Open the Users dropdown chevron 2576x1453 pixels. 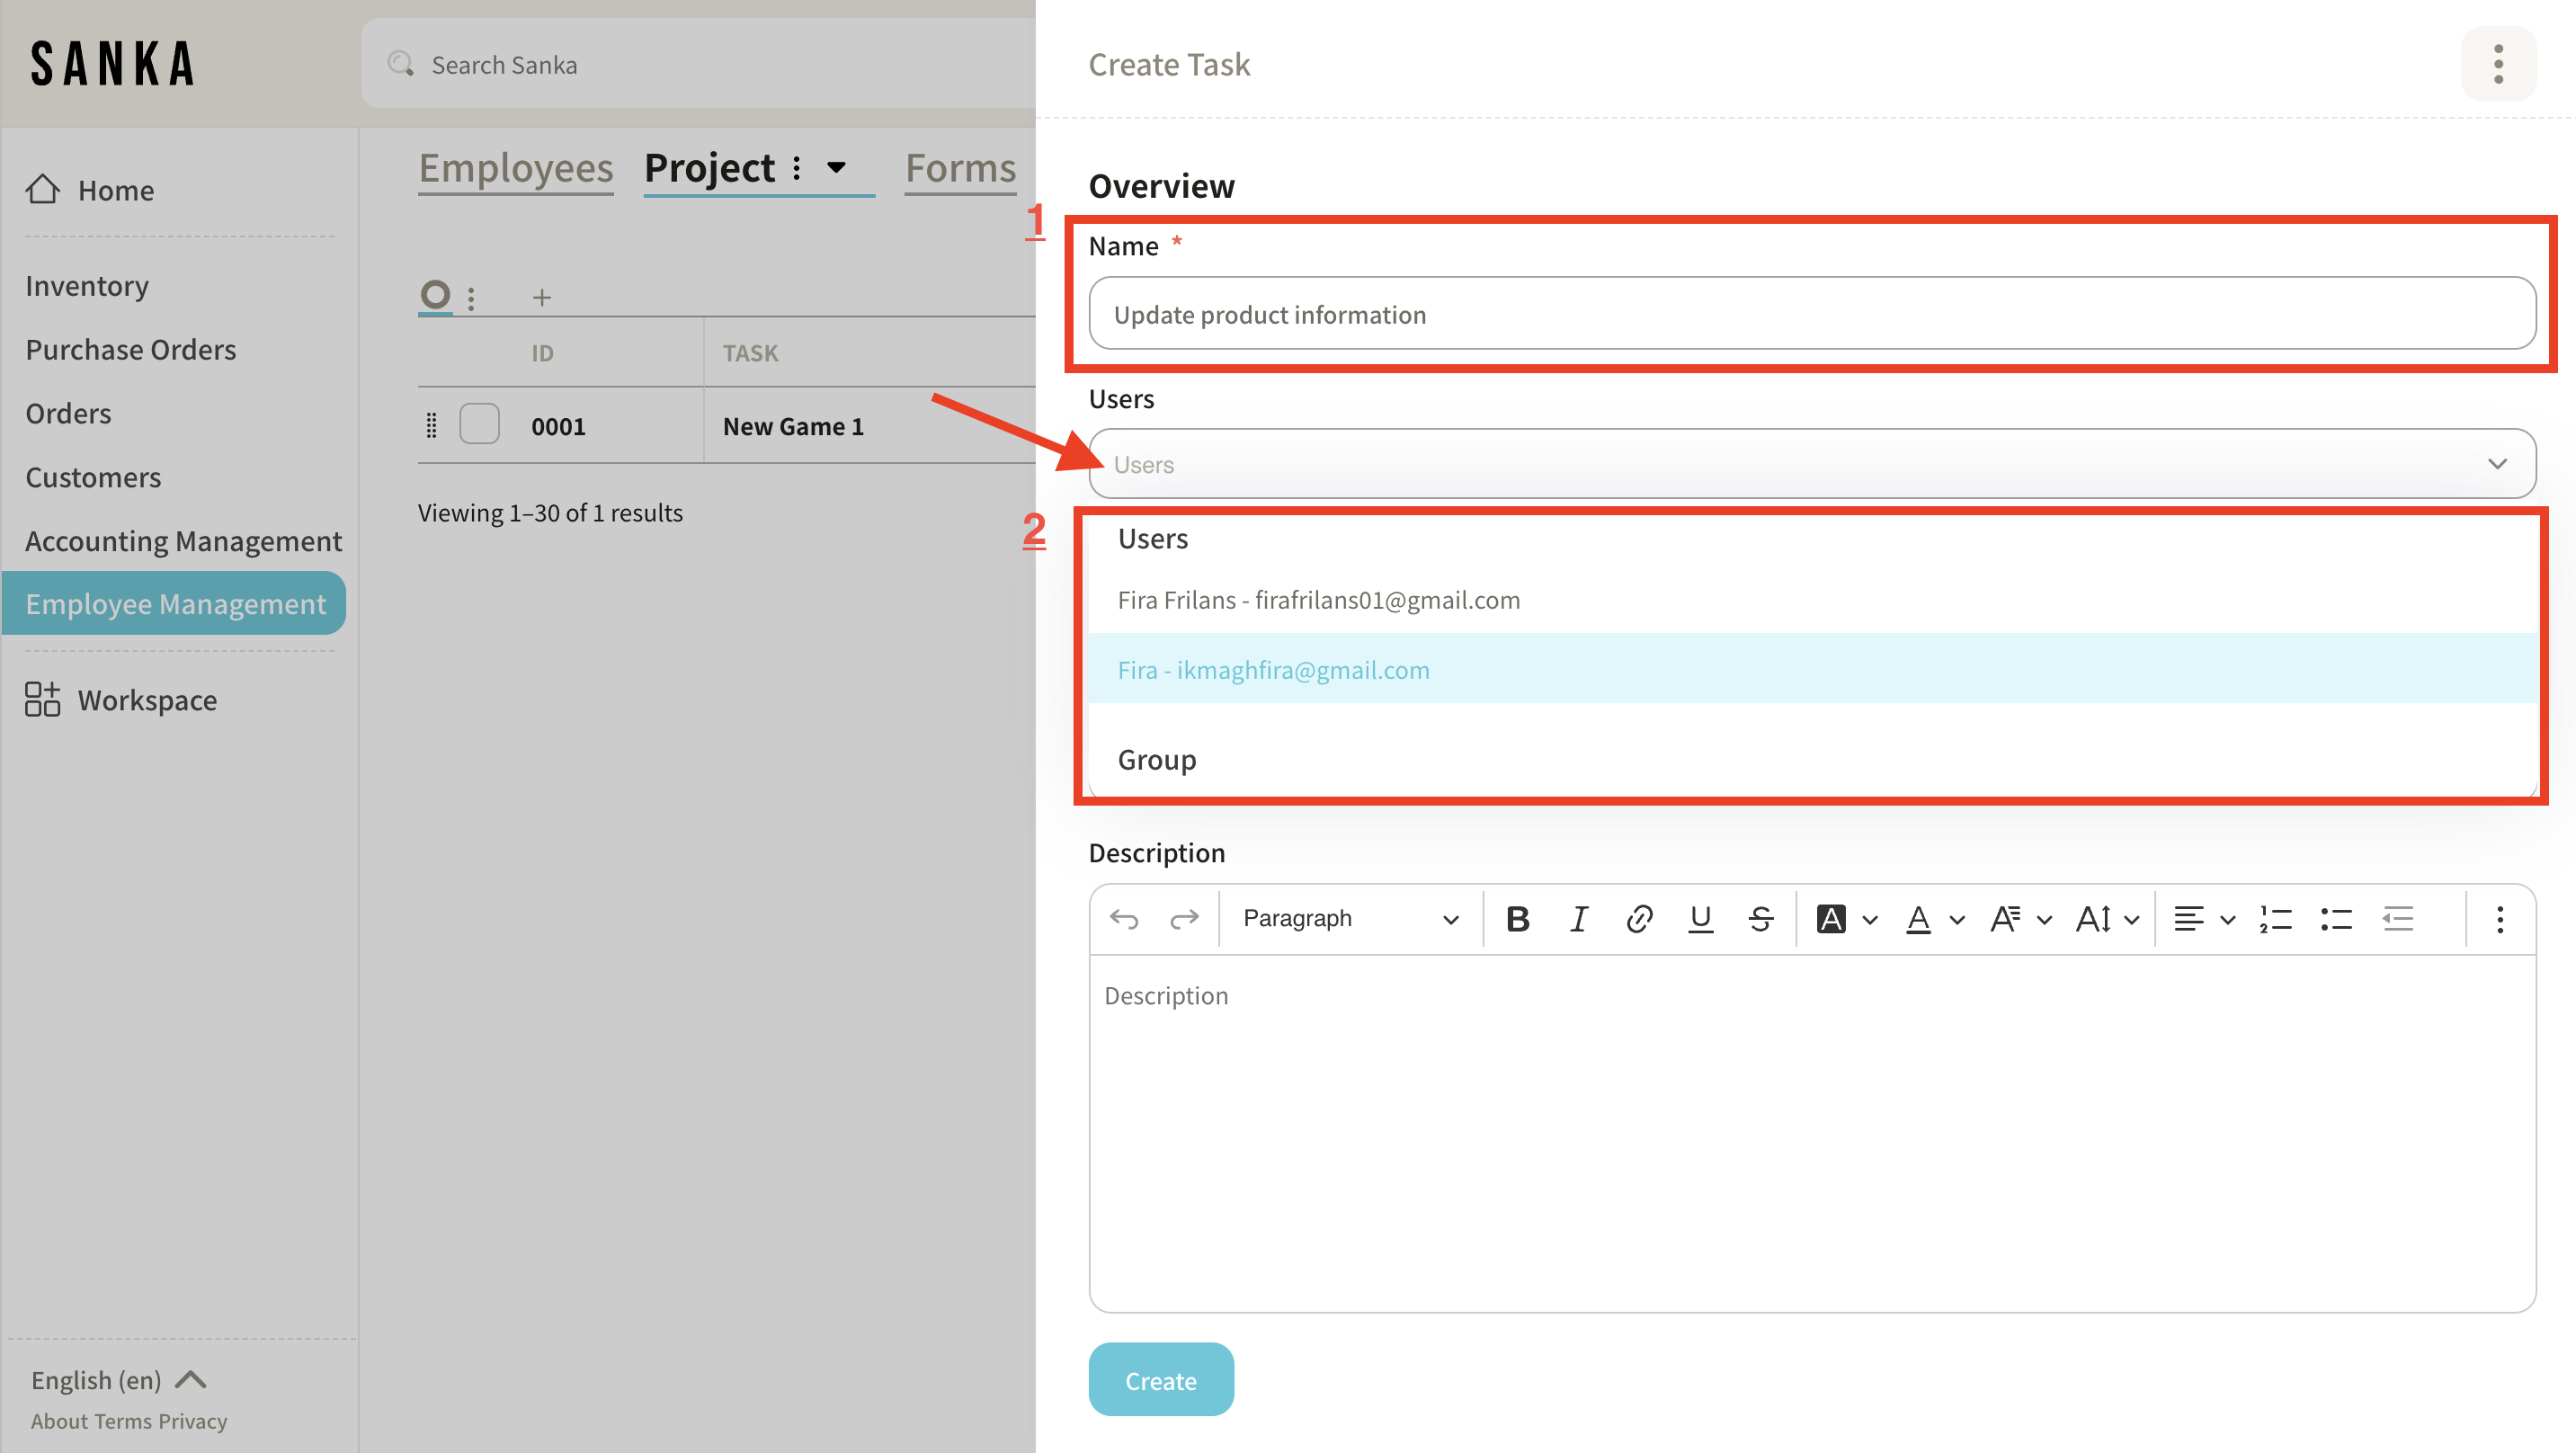pyautogui.click(x=2497, y=463)
